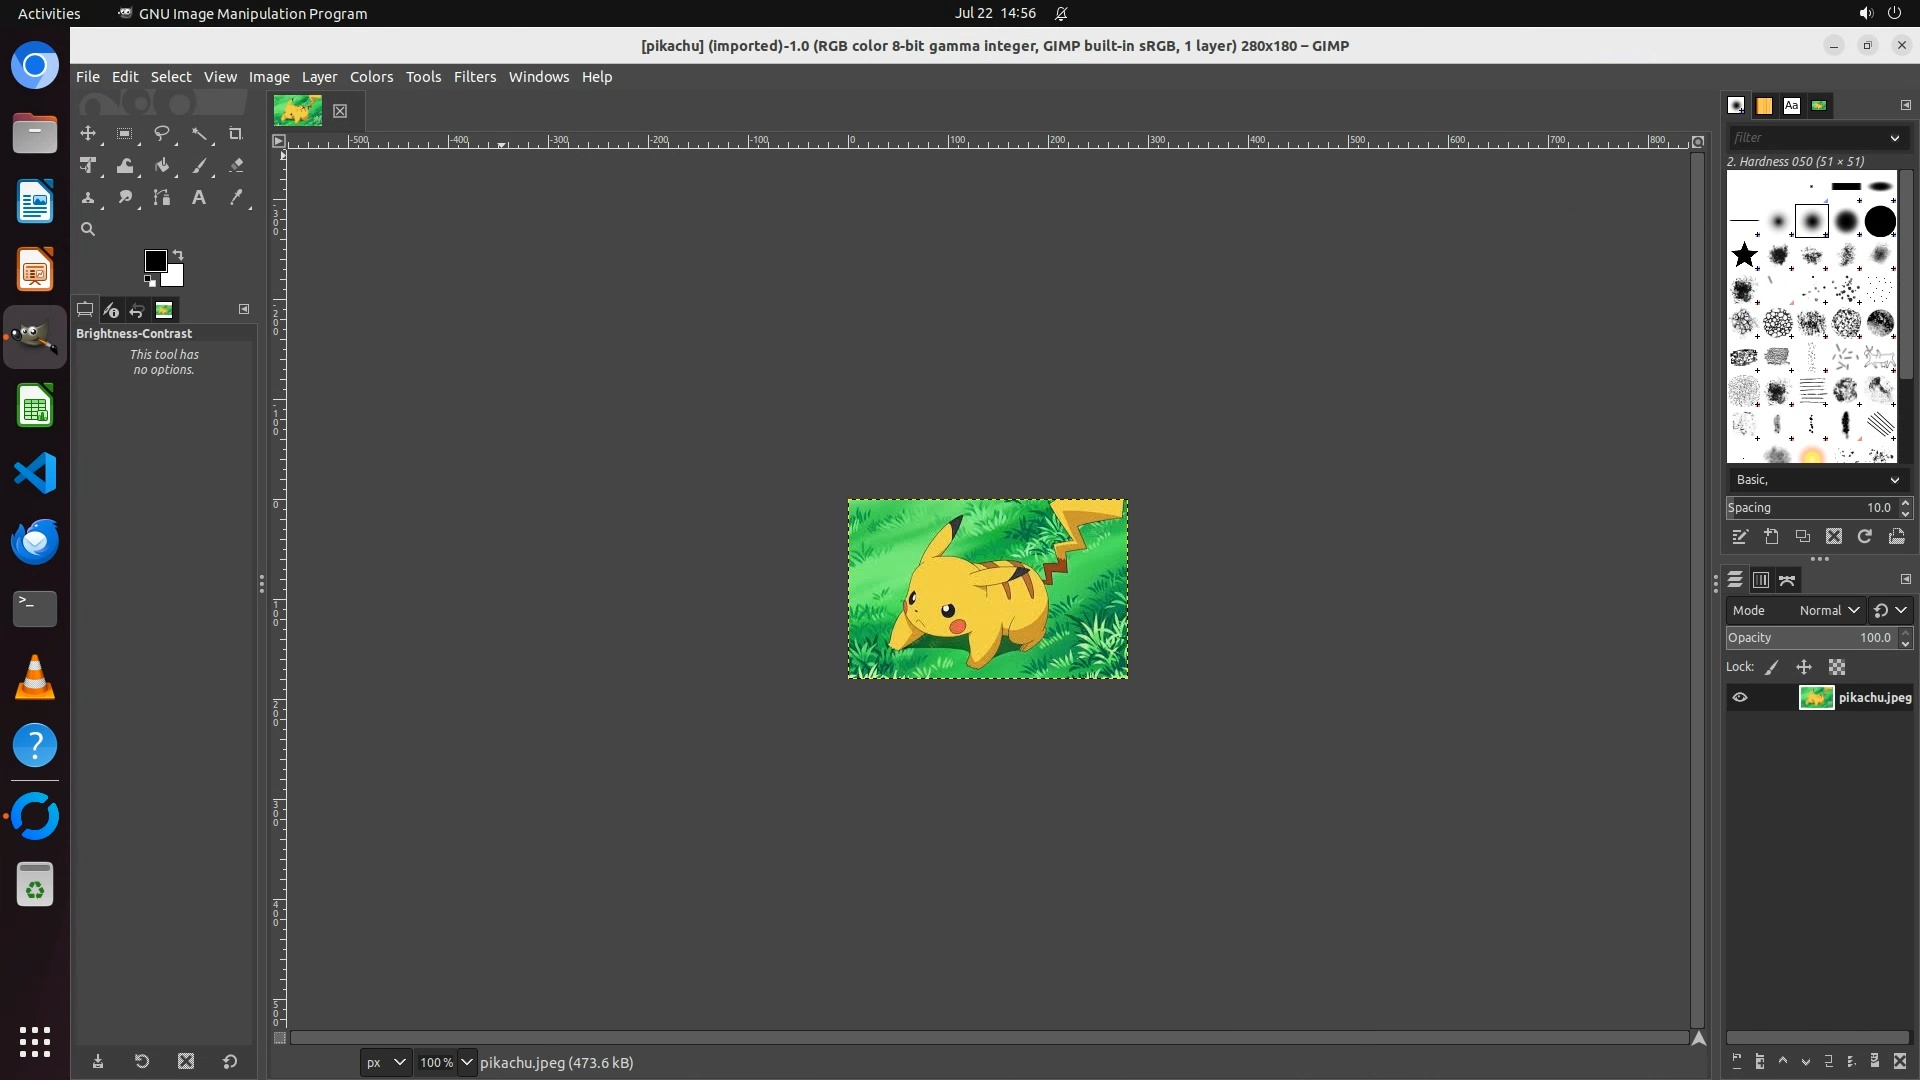Toggle lock pixels paintbrush icon
This screenshot has height=1080, width=1920.
click(x=1772, y=668)
